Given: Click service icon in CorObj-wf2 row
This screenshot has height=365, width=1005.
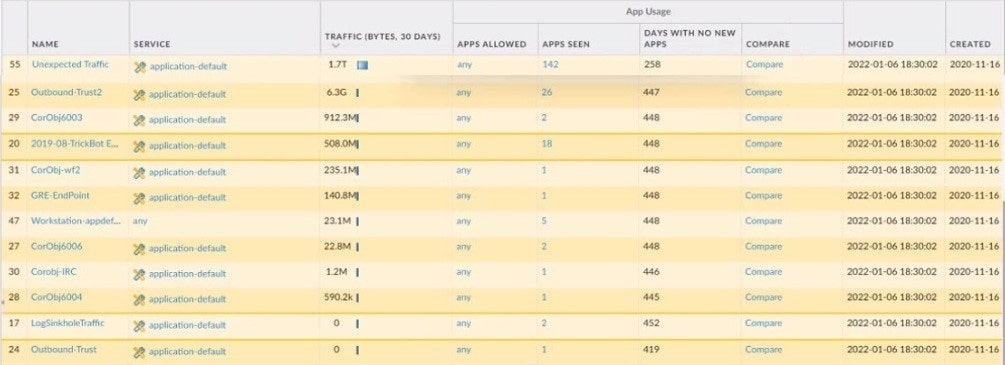Looking at the screenshot, I should coord(139,172).
